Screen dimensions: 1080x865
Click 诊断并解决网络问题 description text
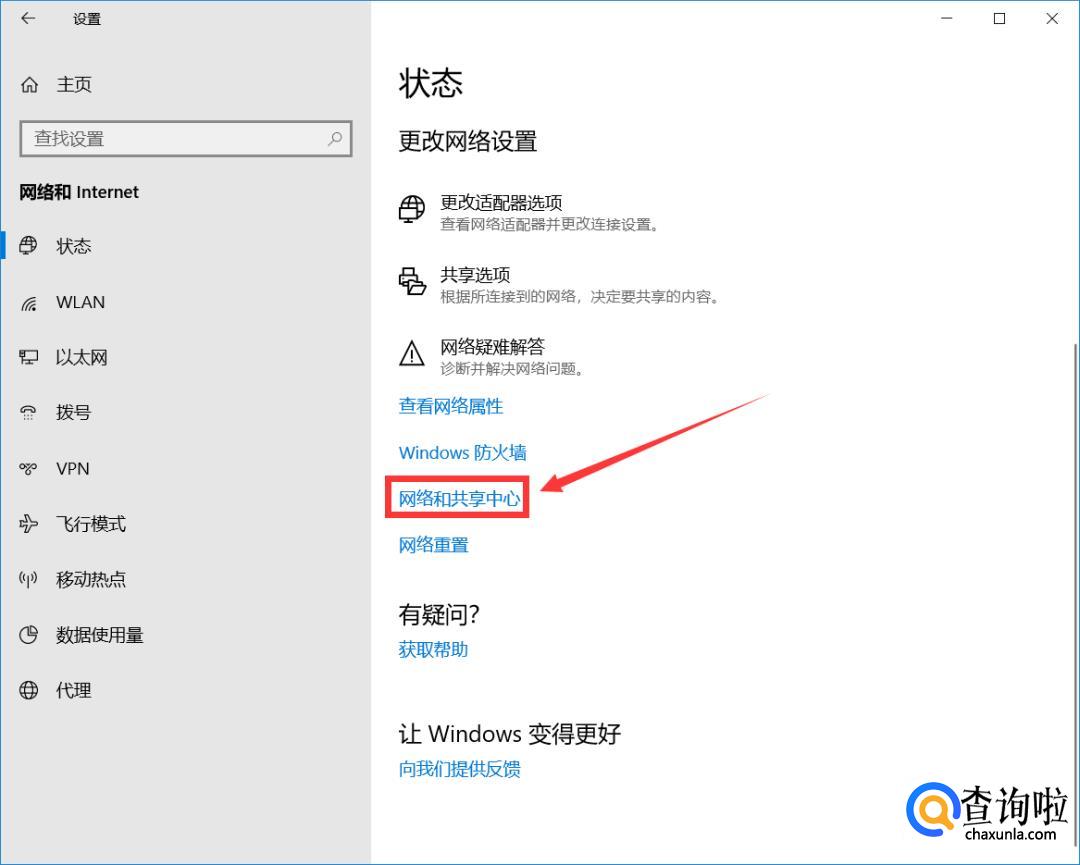pos(512,369)
